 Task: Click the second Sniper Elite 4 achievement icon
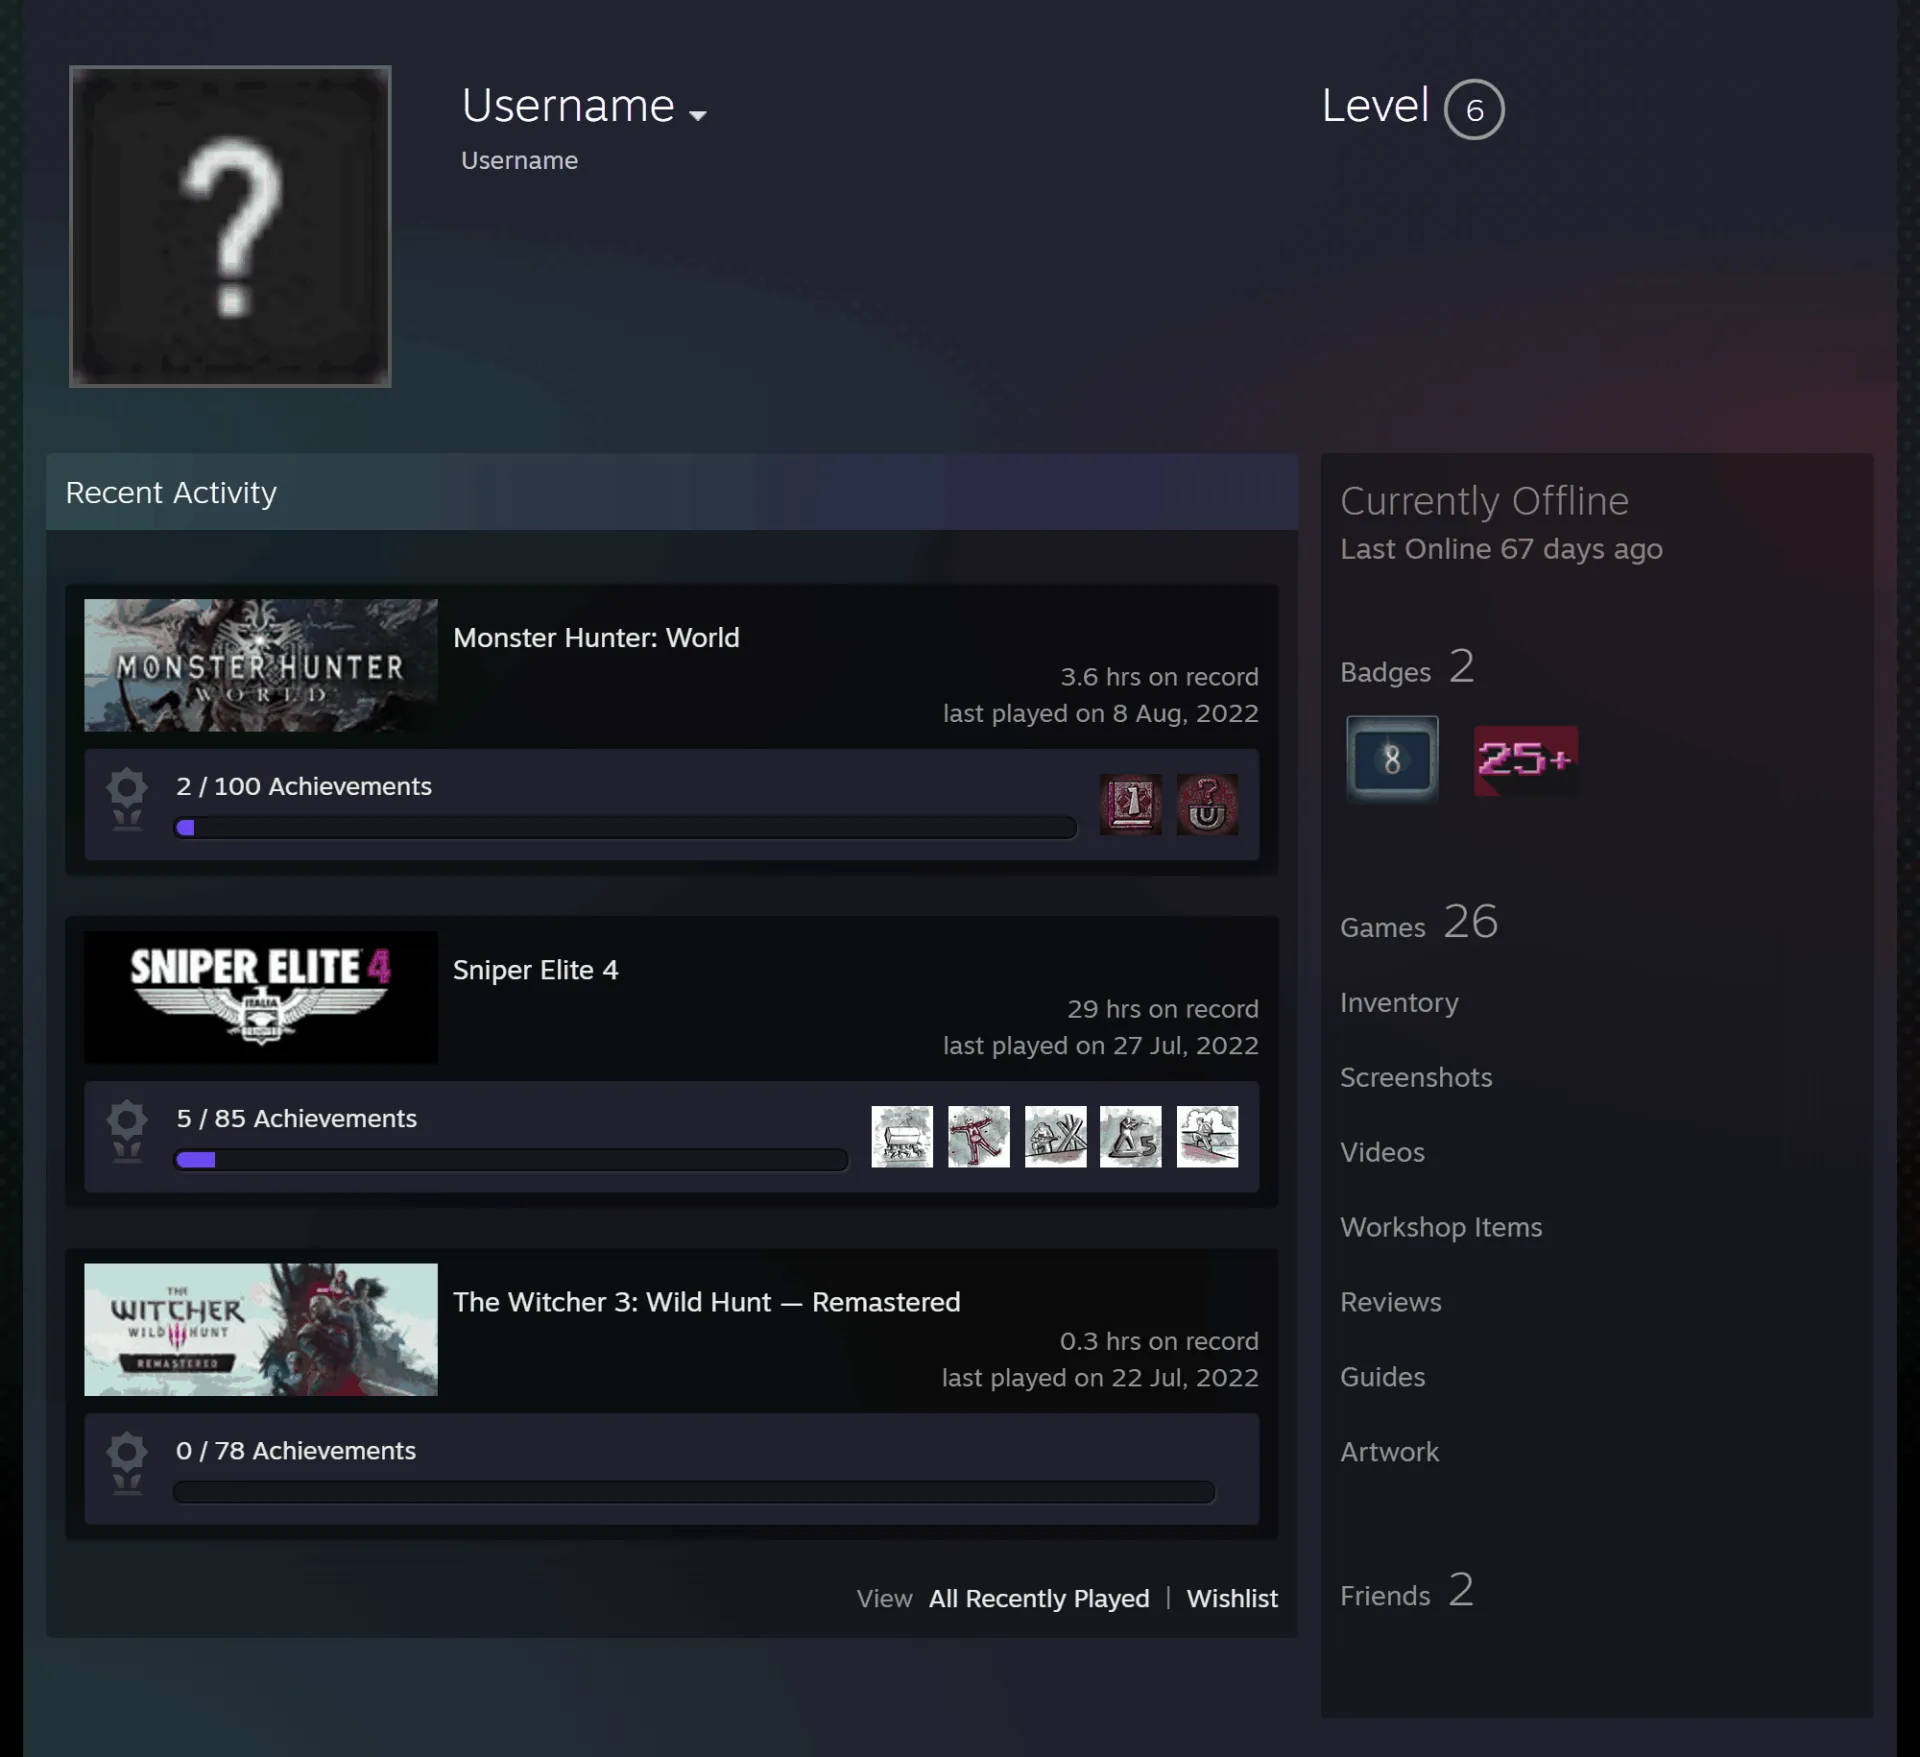tap(978, 1136)
